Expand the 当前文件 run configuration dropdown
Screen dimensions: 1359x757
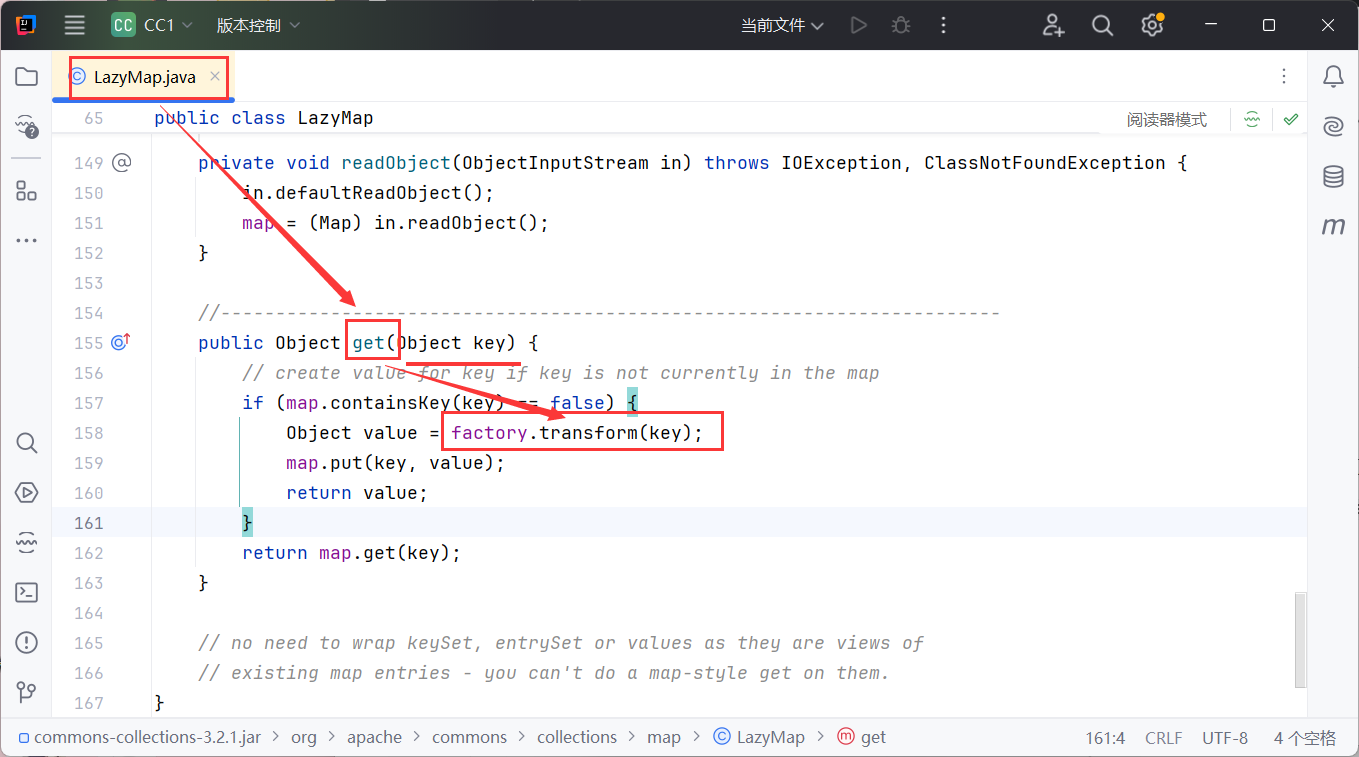click(x=782, y=25)
